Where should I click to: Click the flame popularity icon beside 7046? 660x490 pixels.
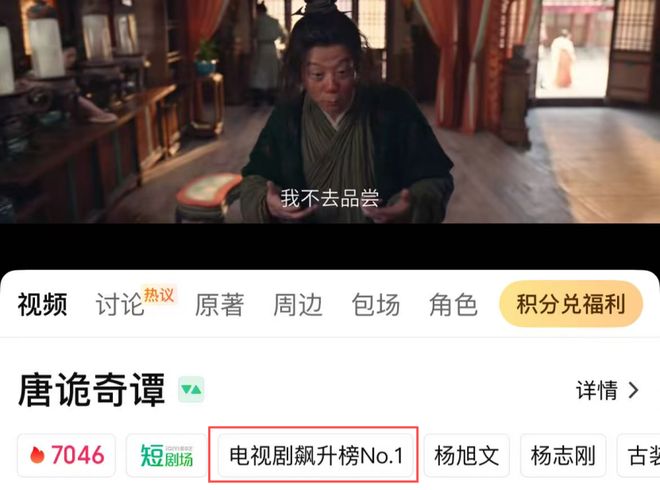click(x=37, y=455)
